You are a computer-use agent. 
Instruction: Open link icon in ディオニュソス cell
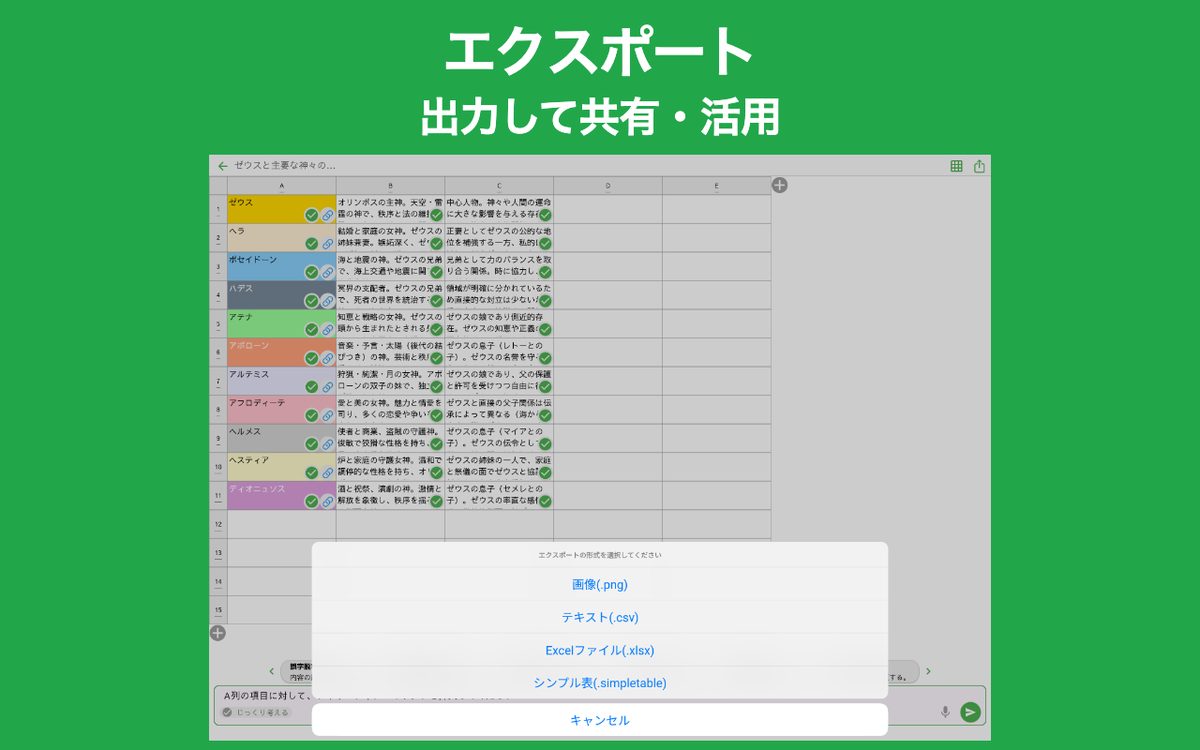327,501
